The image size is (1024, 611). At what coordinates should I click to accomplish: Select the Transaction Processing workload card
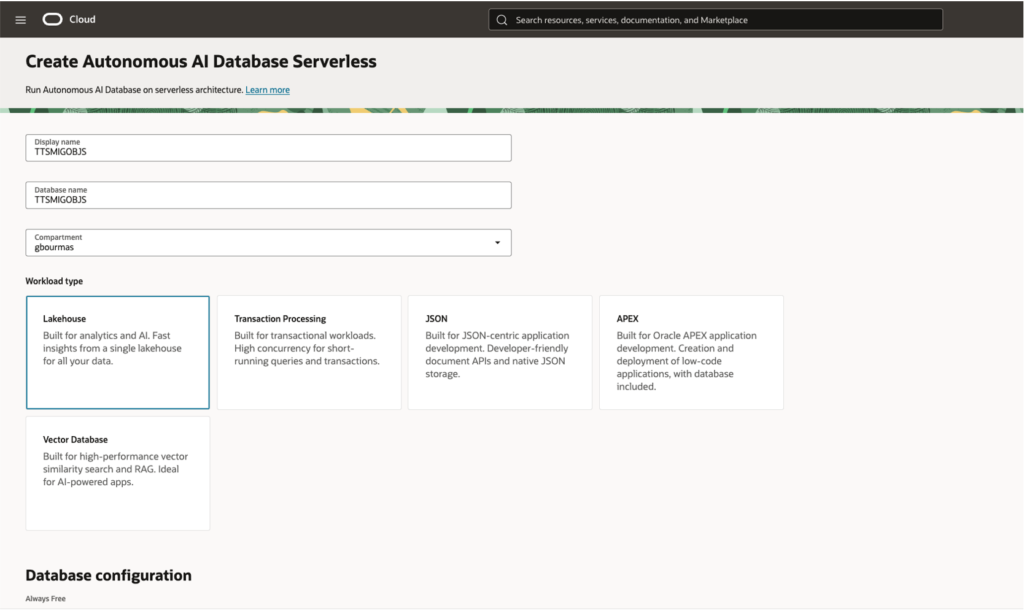pos(309,352)
